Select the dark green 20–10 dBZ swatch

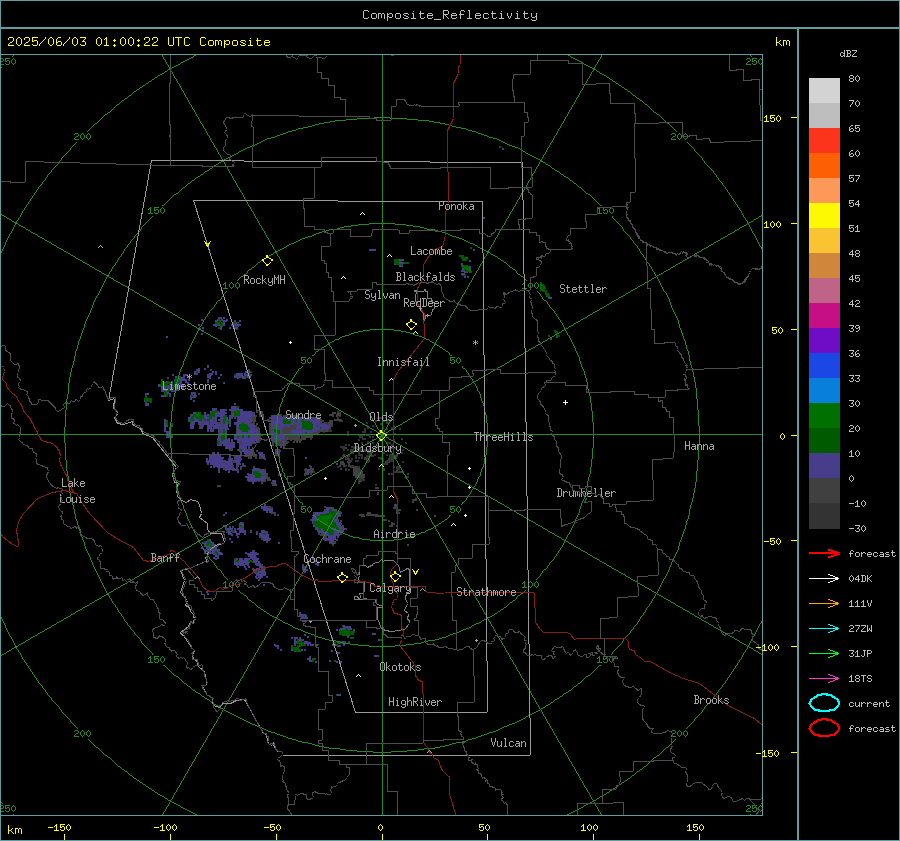pyautogui.click(x=824, y=441)
